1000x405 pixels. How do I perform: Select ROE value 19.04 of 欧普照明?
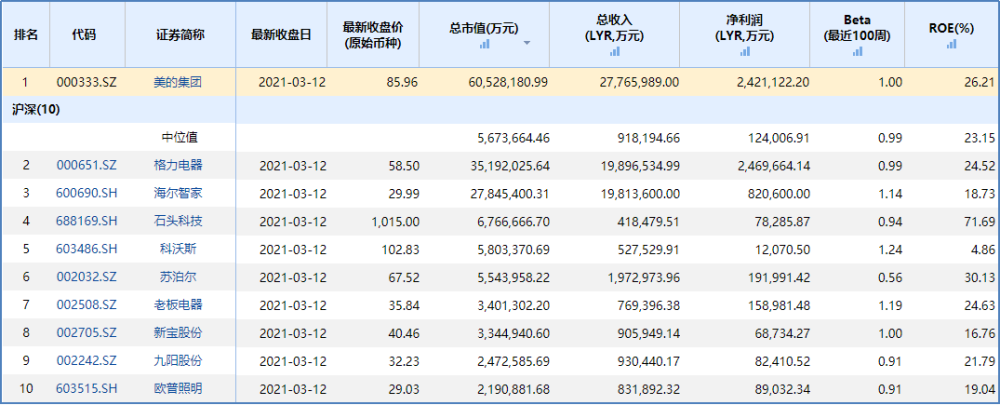pos(981,389)
